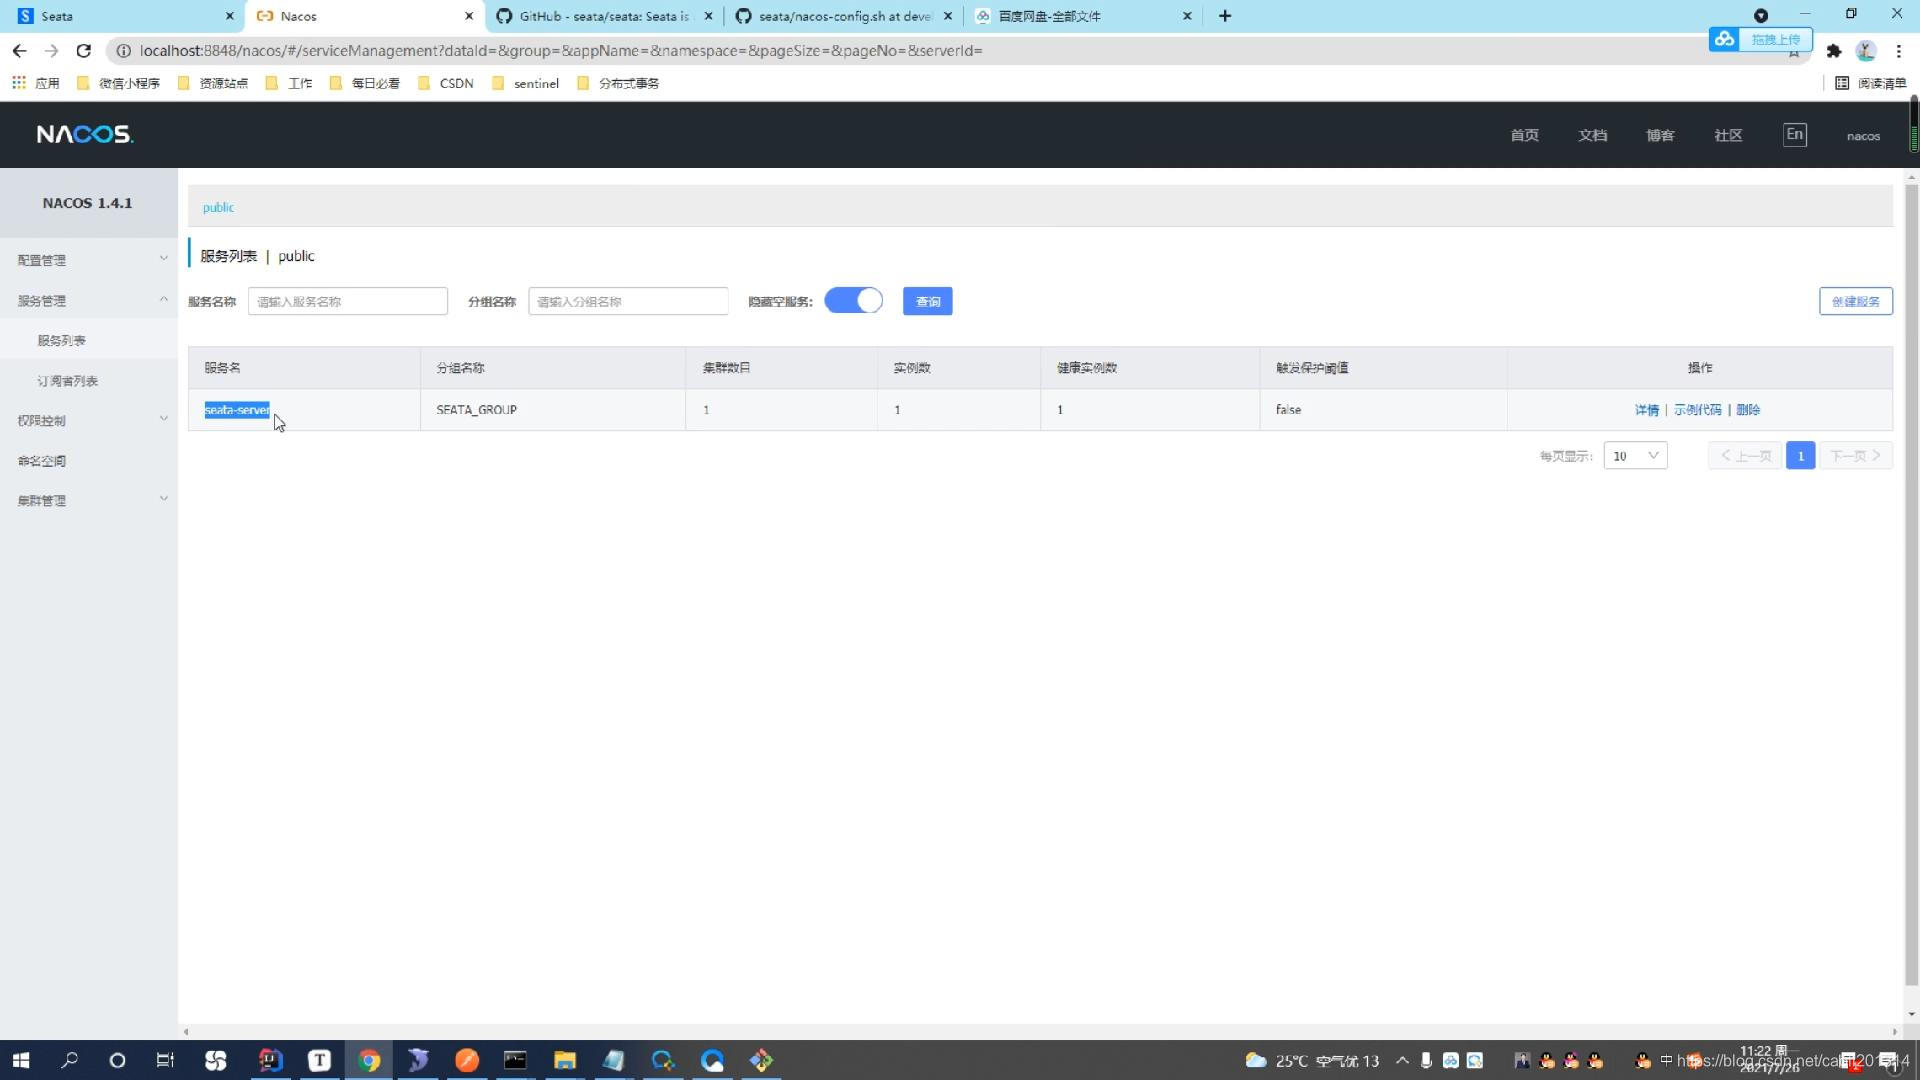Open 文档 in the top navigation
The width and height of the screenshot is (1920, 1080).
[1592, 135]
